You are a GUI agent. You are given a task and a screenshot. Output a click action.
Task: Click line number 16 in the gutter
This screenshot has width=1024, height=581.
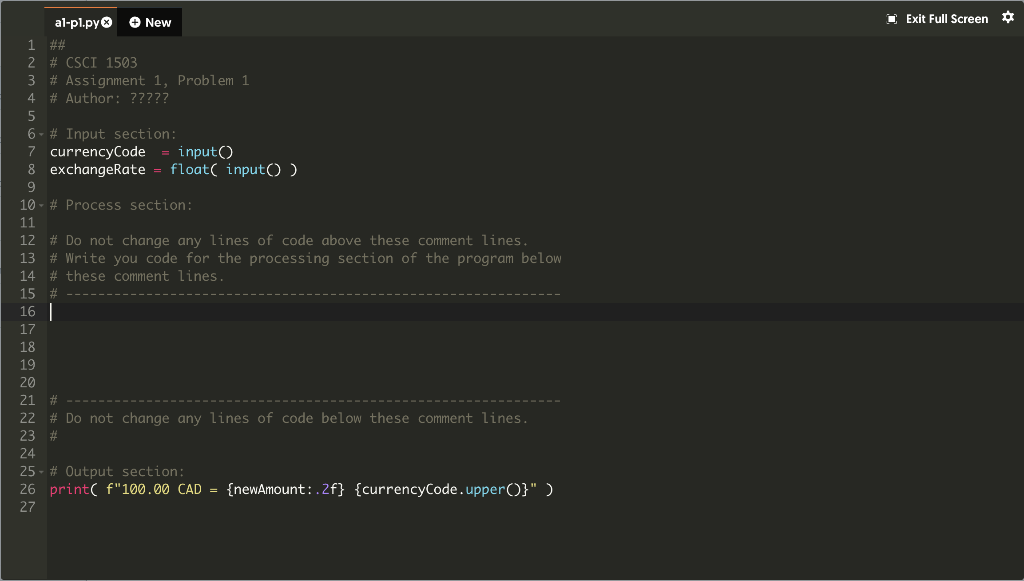[x=30, y=310]
